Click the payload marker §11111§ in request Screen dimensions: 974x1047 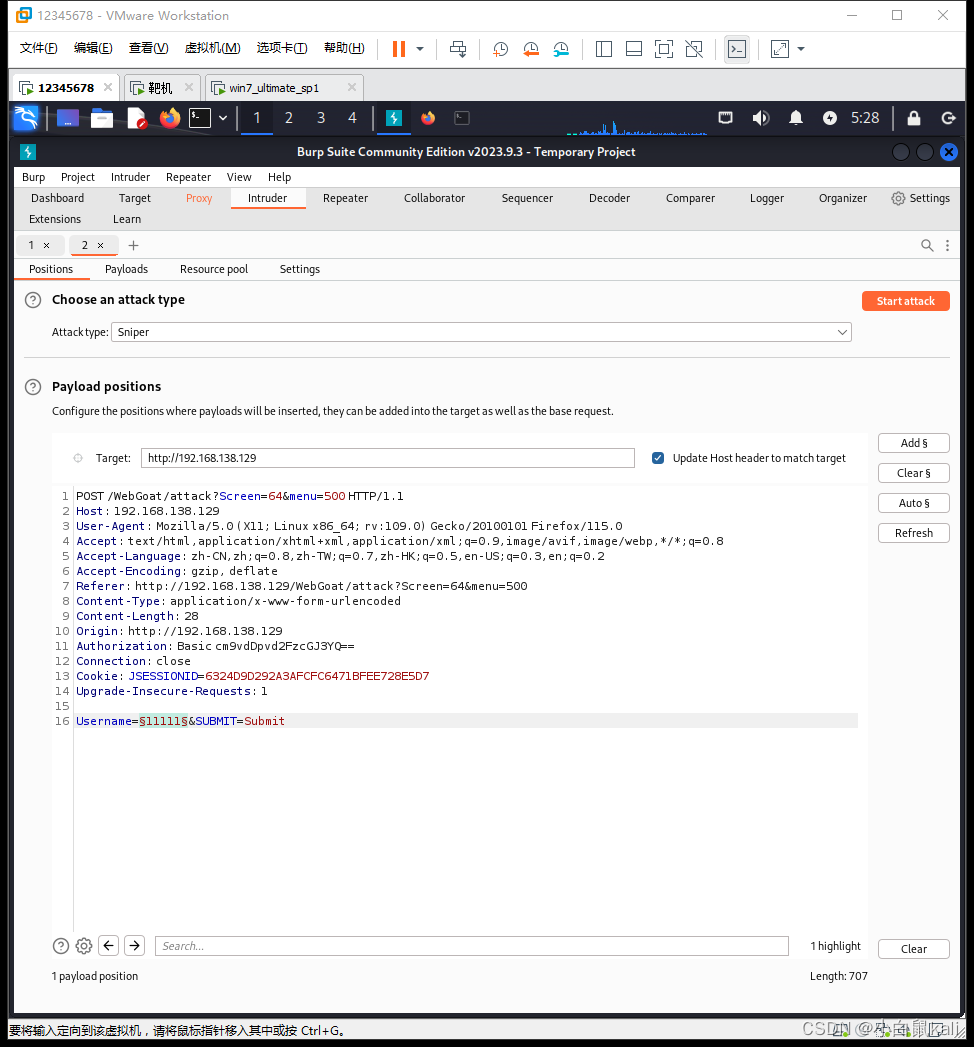[164, 721]
